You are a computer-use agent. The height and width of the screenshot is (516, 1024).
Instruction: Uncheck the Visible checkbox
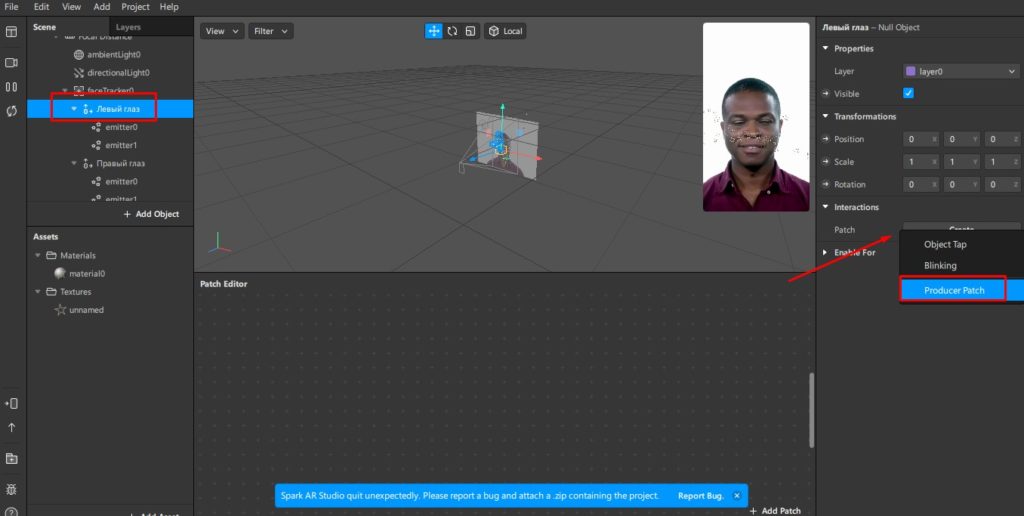(x=908, y=93)
